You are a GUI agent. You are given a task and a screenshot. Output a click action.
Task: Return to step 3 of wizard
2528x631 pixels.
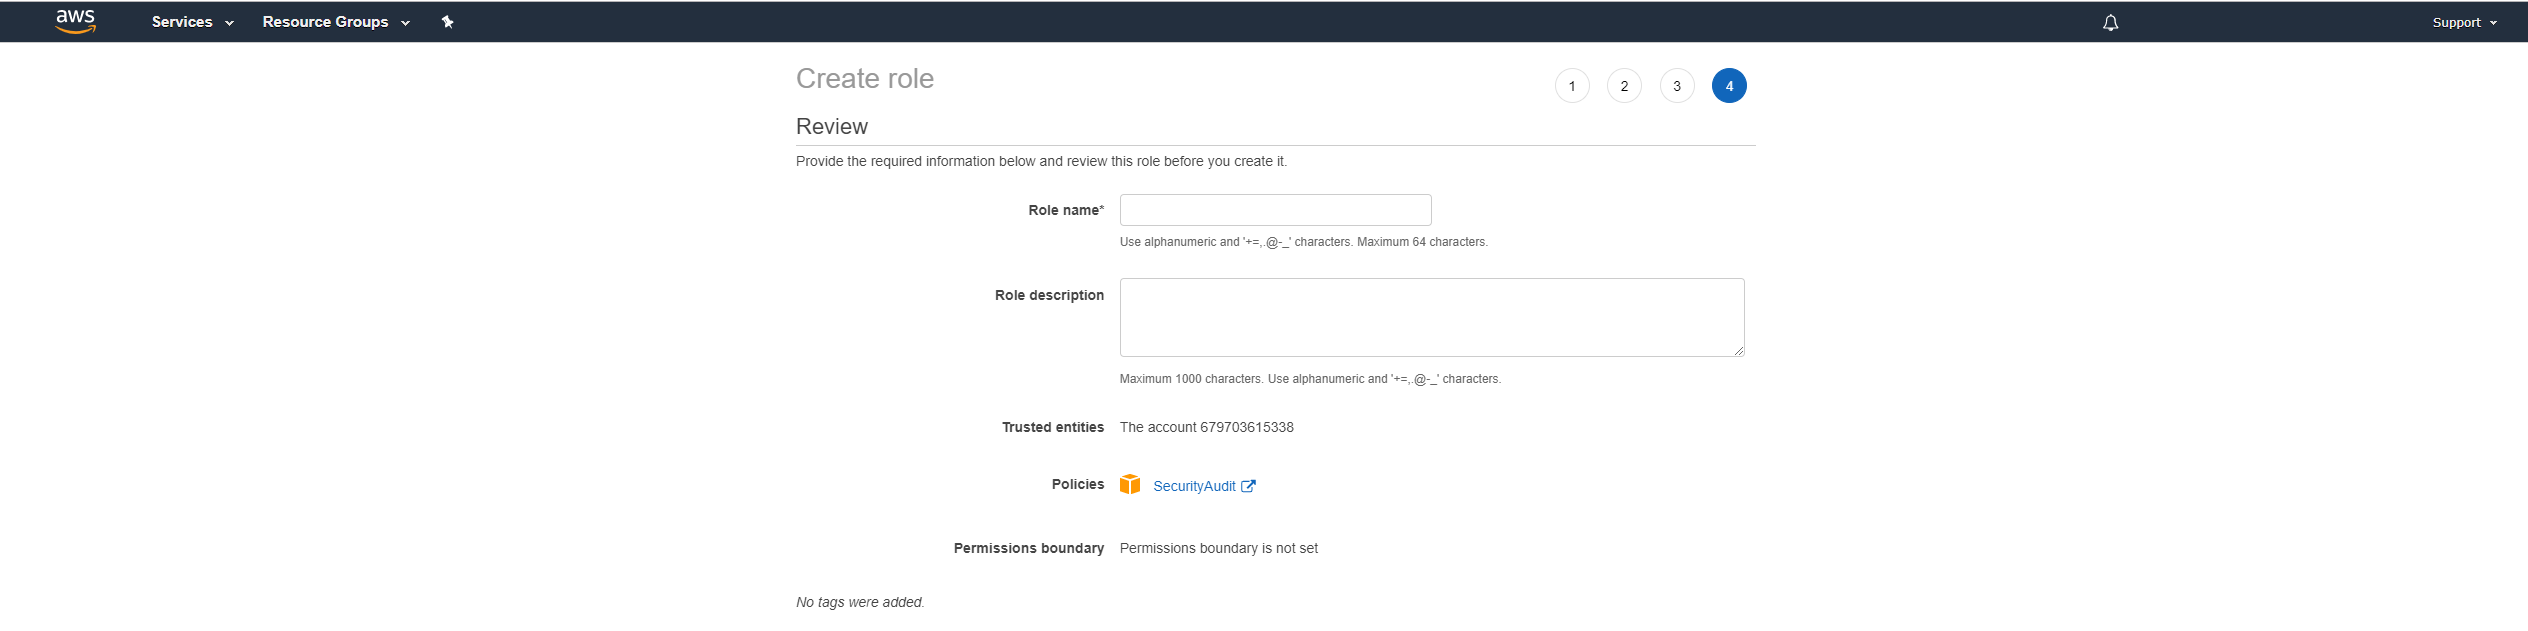[x=1677, y=86]
